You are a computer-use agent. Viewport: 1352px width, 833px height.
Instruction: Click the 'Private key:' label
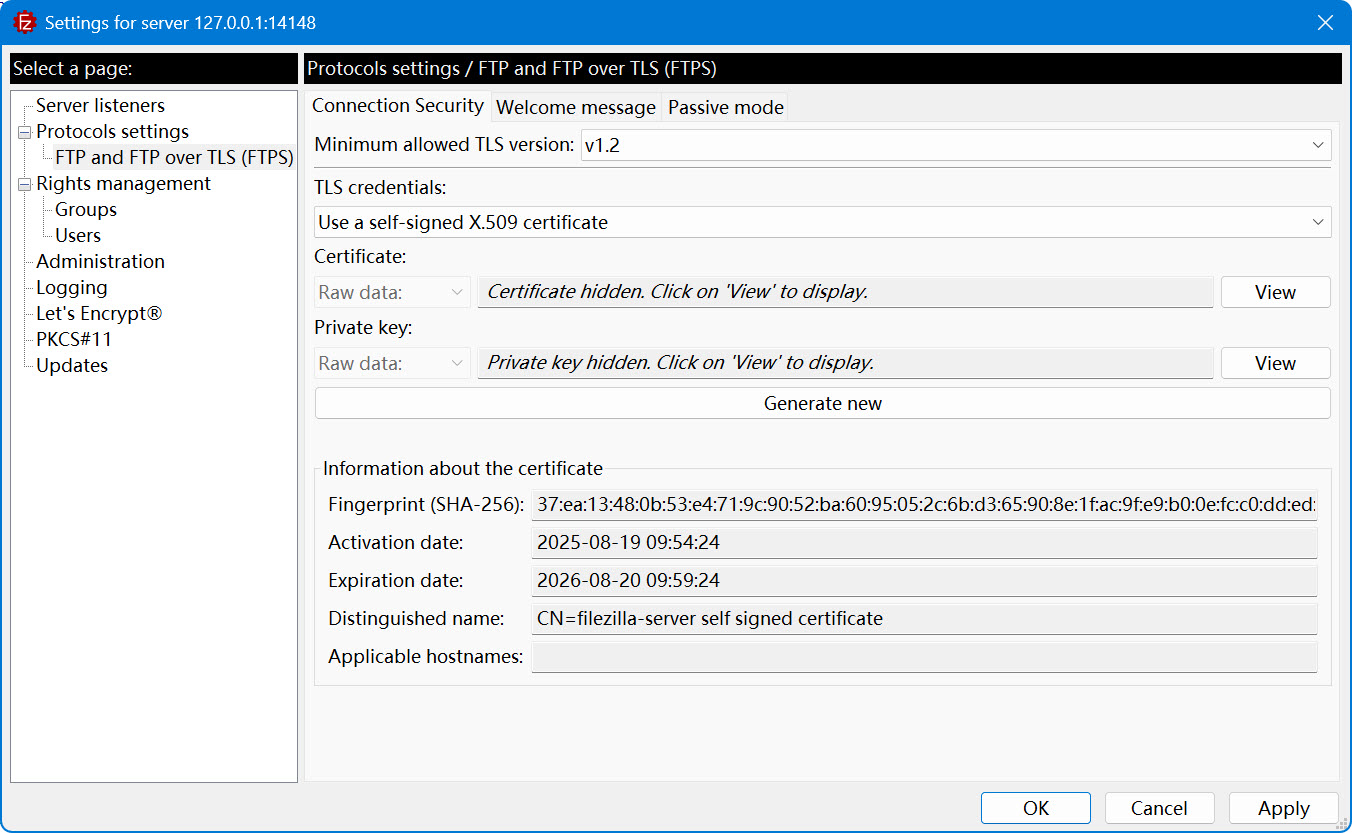click(x=363, y=327)
